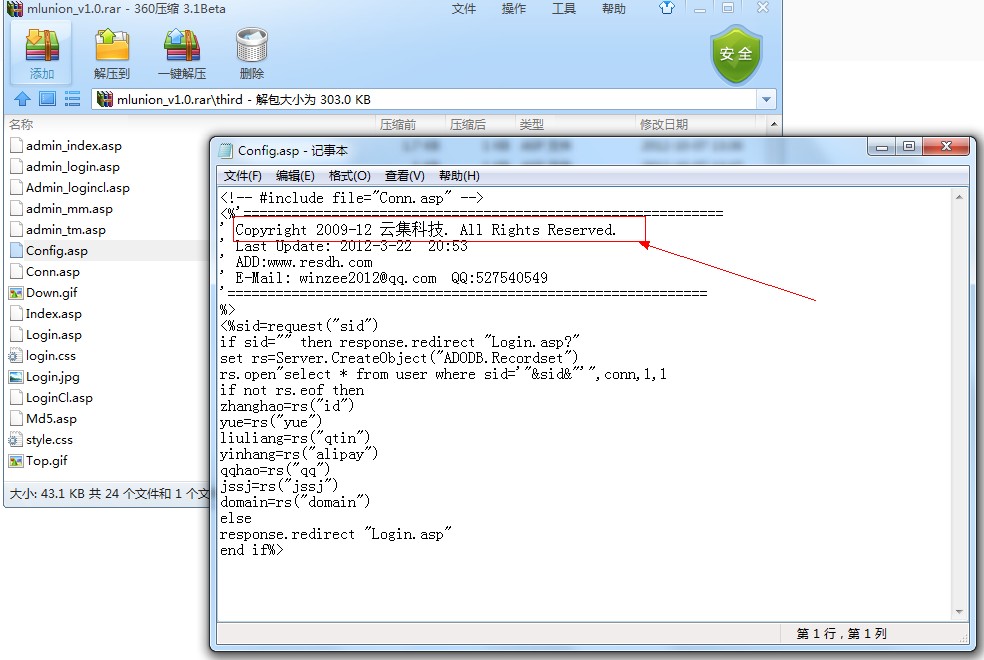Viewport: 984px width, 660px height.
Task: Go up one folder with blue arrow
Action: pos(22,99)
